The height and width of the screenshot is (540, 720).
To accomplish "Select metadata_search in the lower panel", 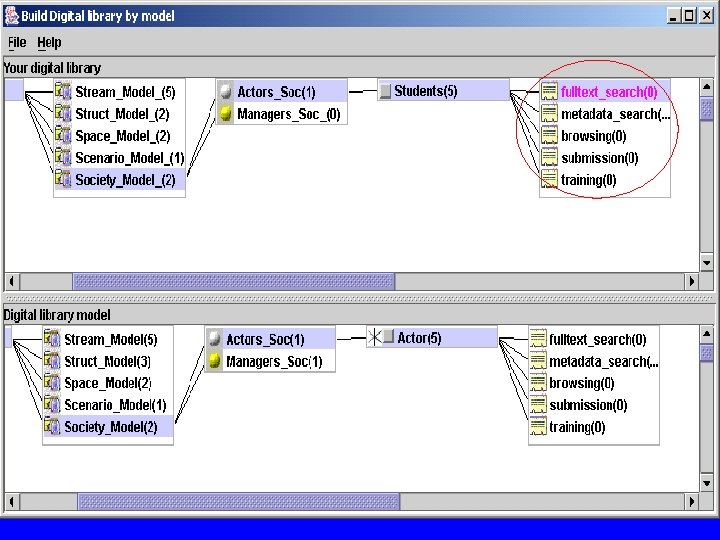I will pos(603,361).
